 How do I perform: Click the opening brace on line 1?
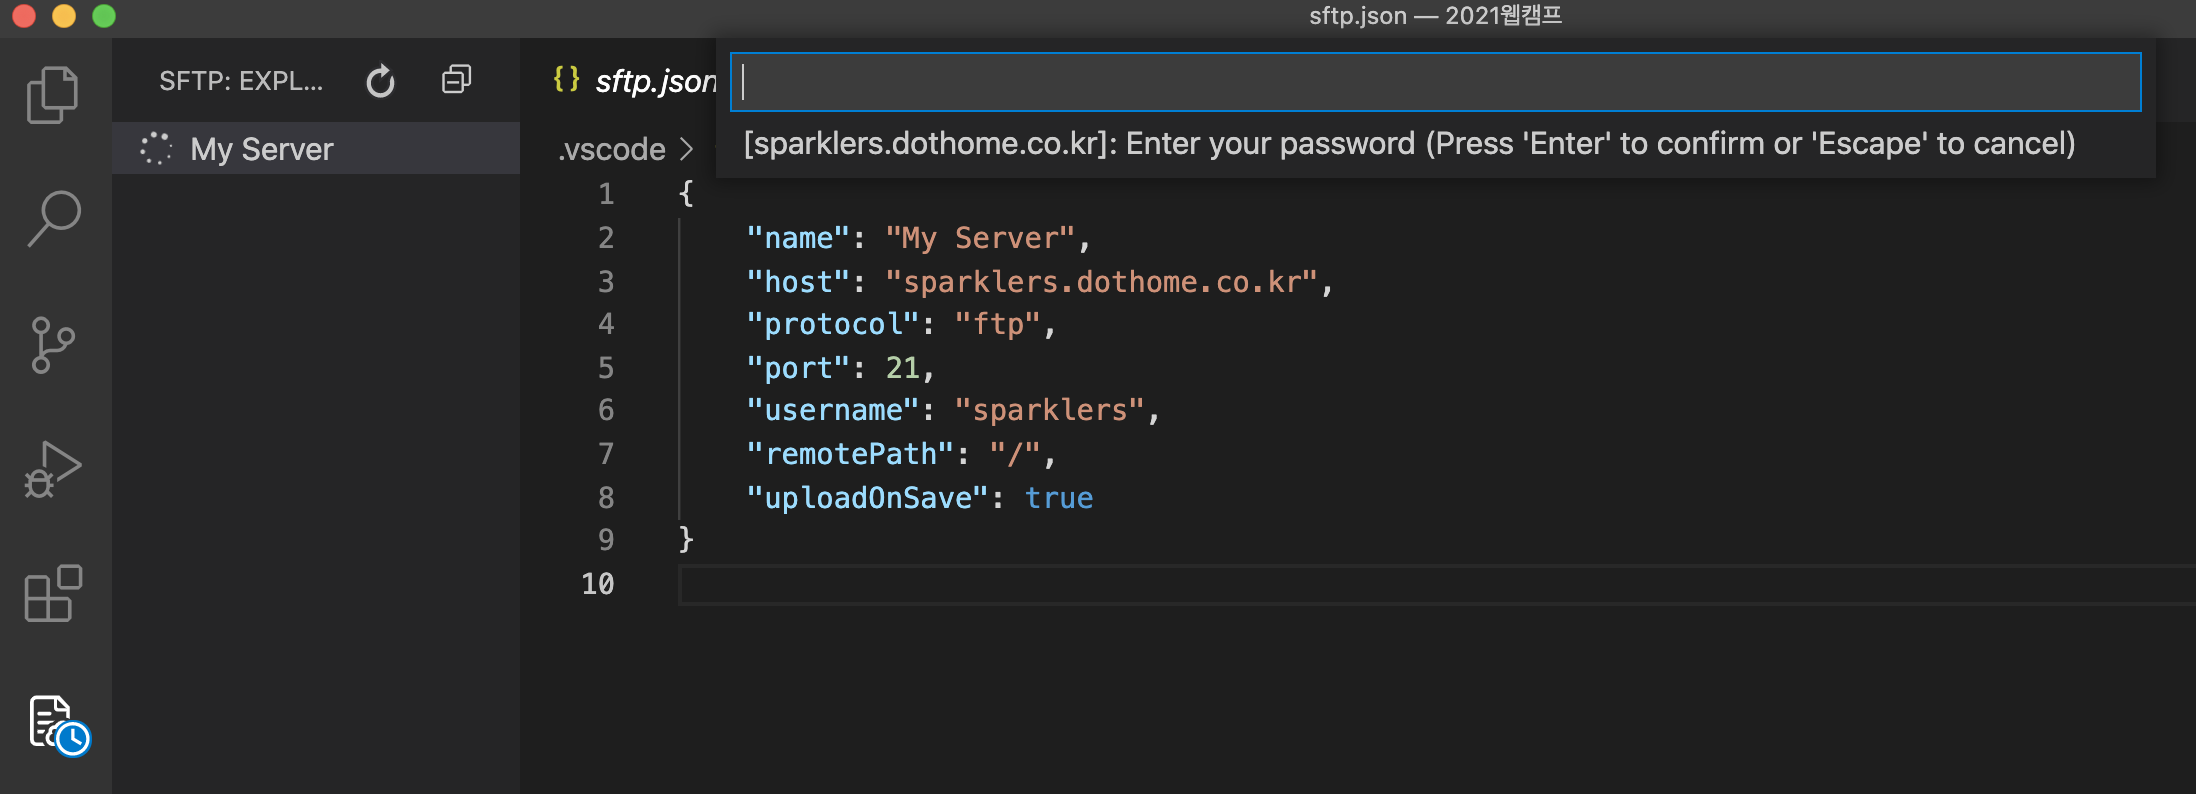click(686, 194)
